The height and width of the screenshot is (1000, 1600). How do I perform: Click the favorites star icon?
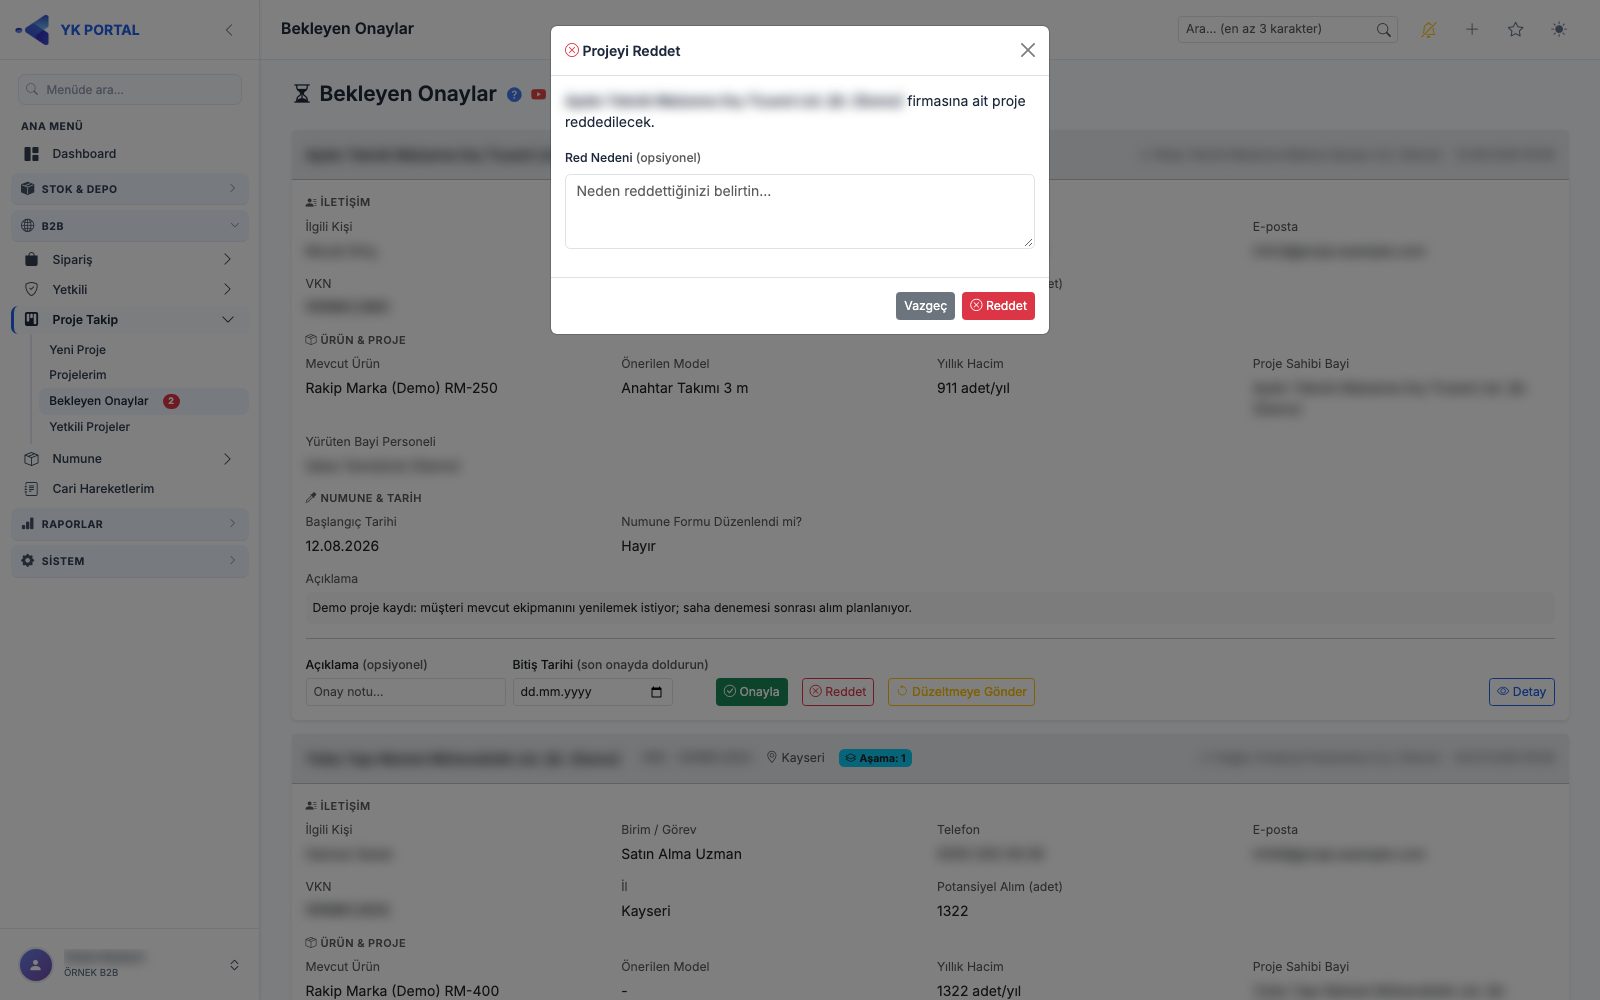coord(1515,30)
